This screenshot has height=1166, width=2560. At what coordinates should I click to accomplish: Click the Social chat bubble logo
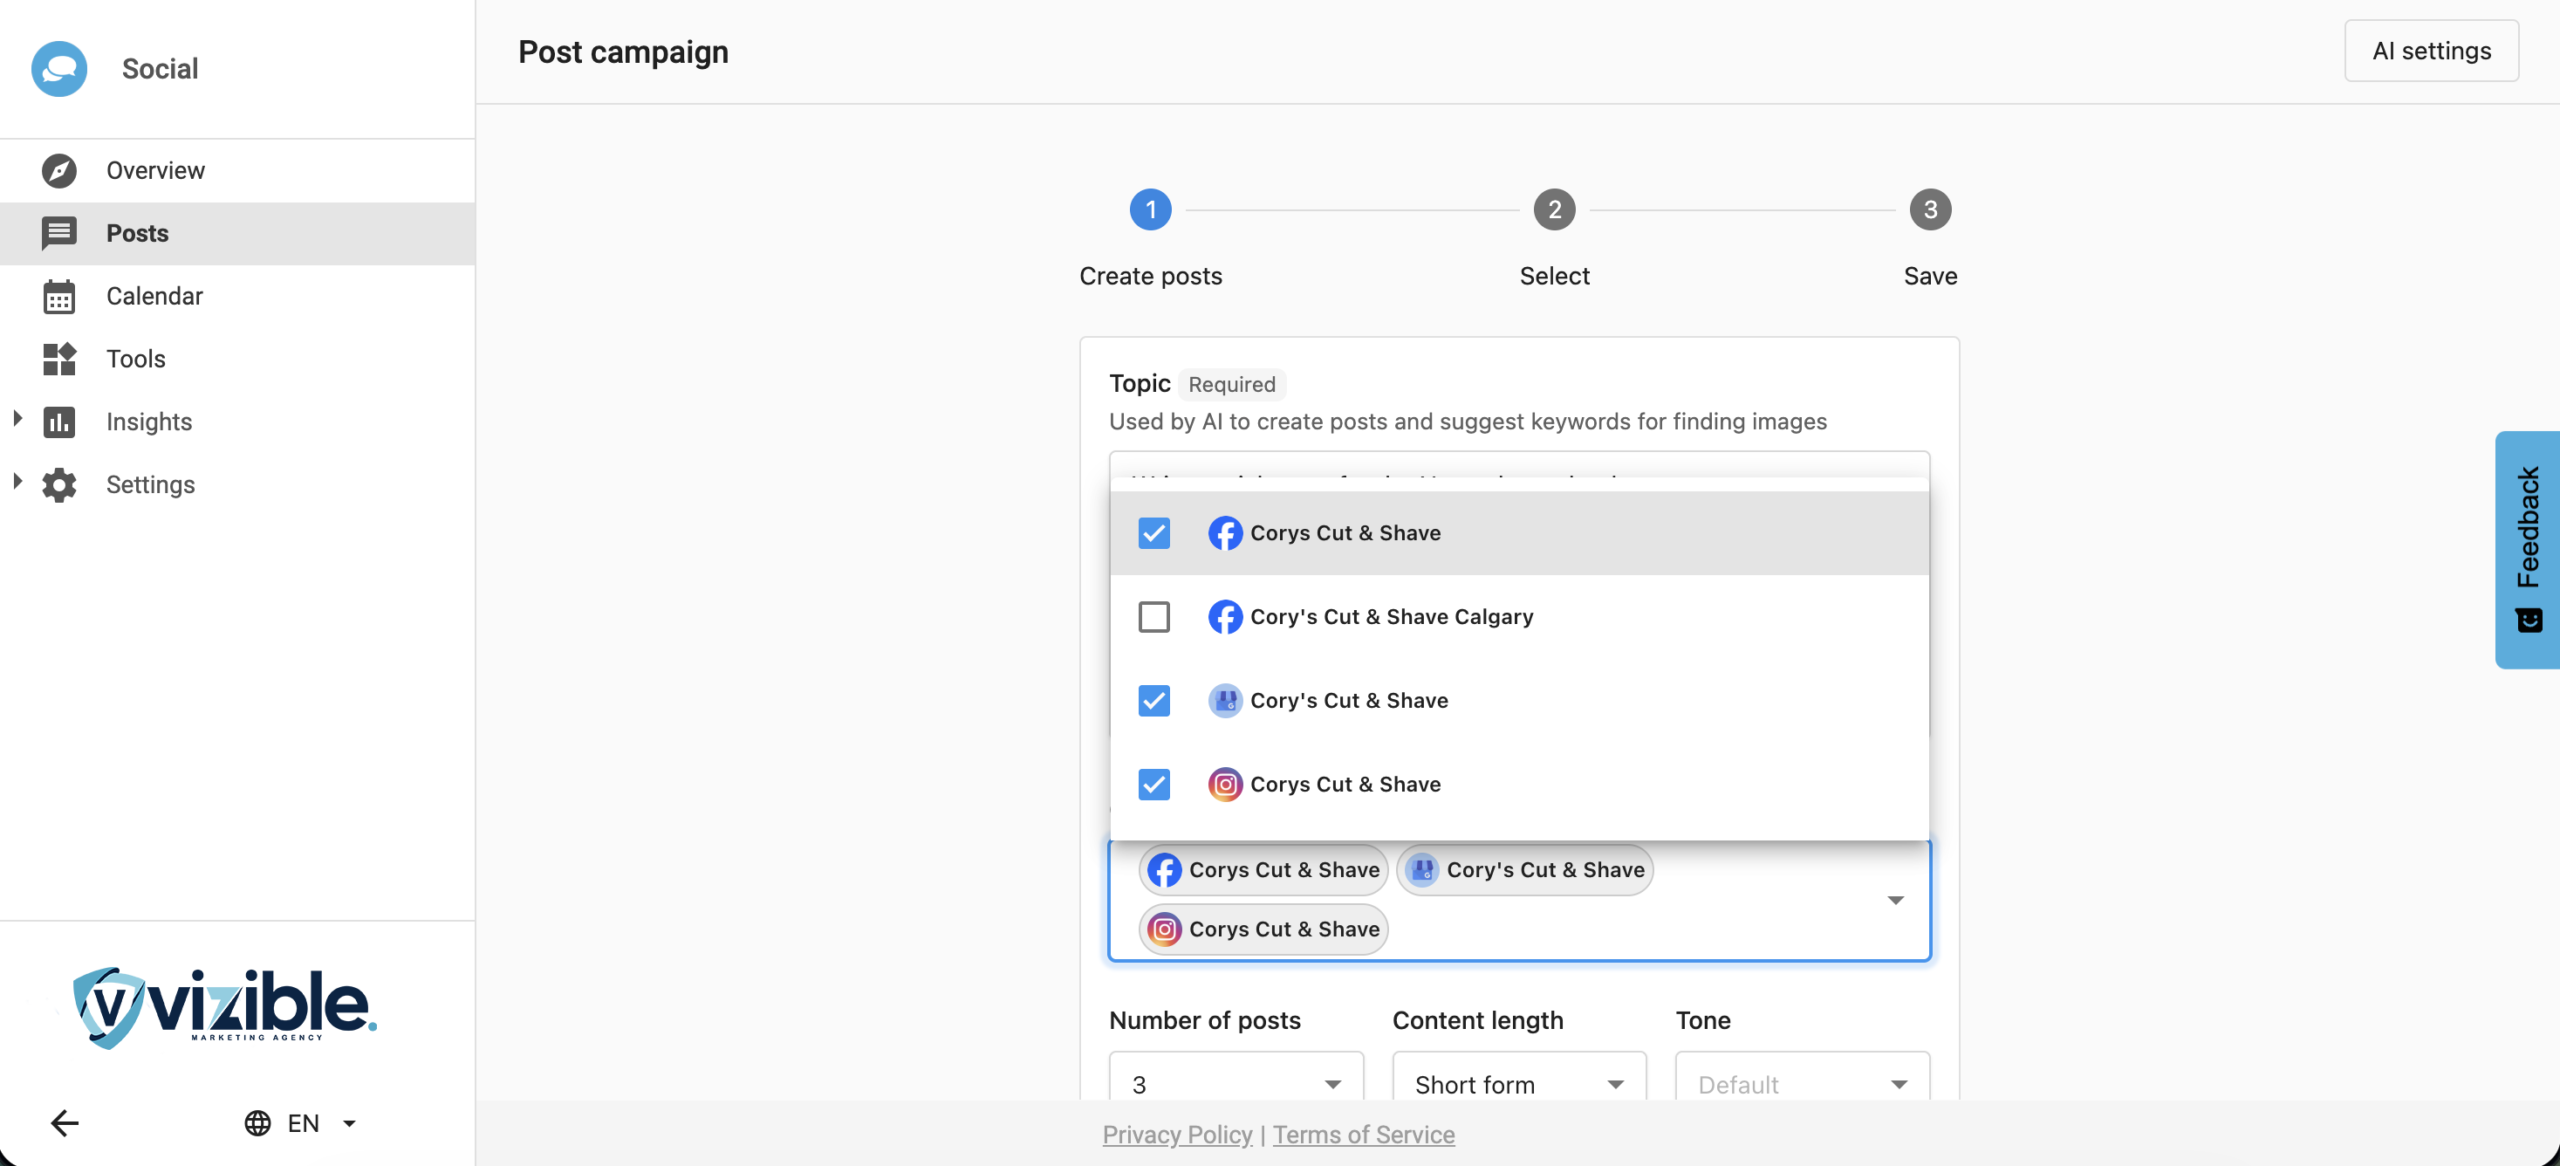(59, 69)
